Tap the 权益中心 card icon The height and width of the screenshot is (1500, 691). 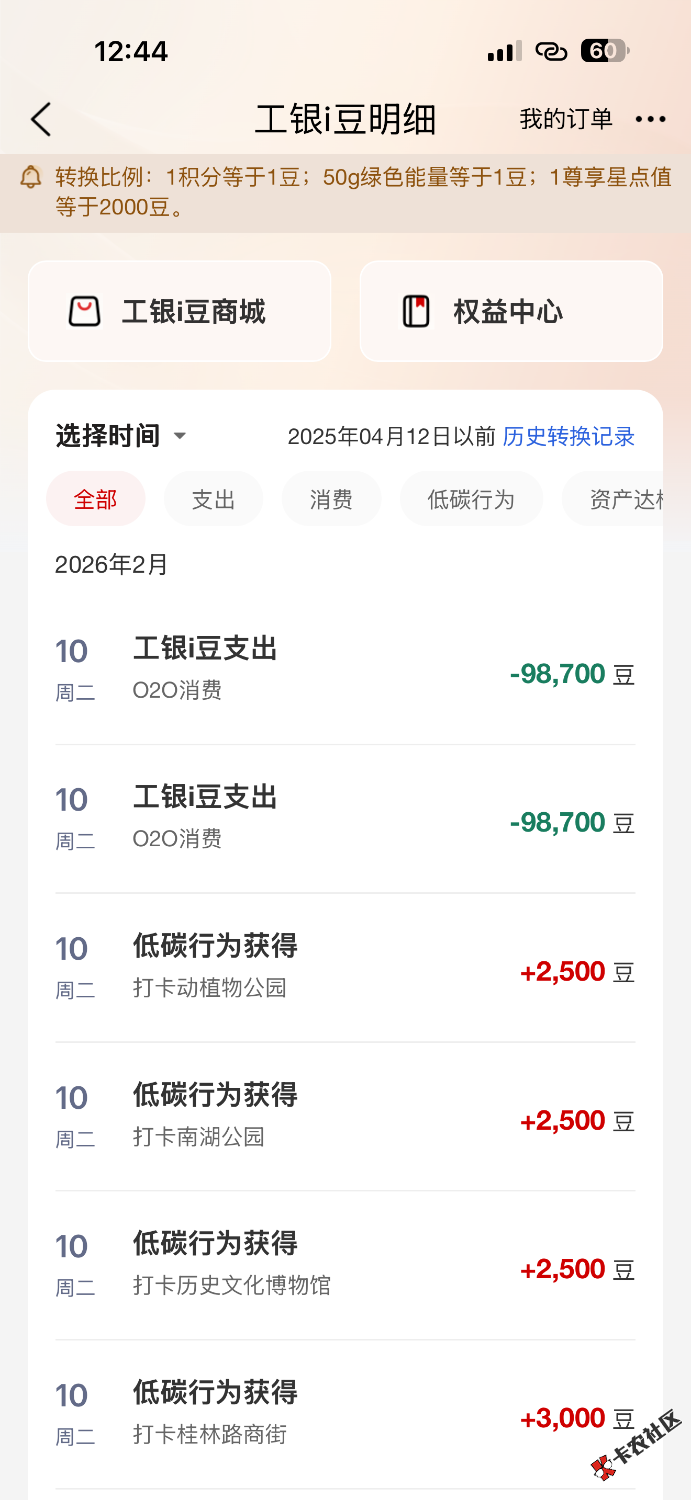pyautogui.click(x=415, y=312)
